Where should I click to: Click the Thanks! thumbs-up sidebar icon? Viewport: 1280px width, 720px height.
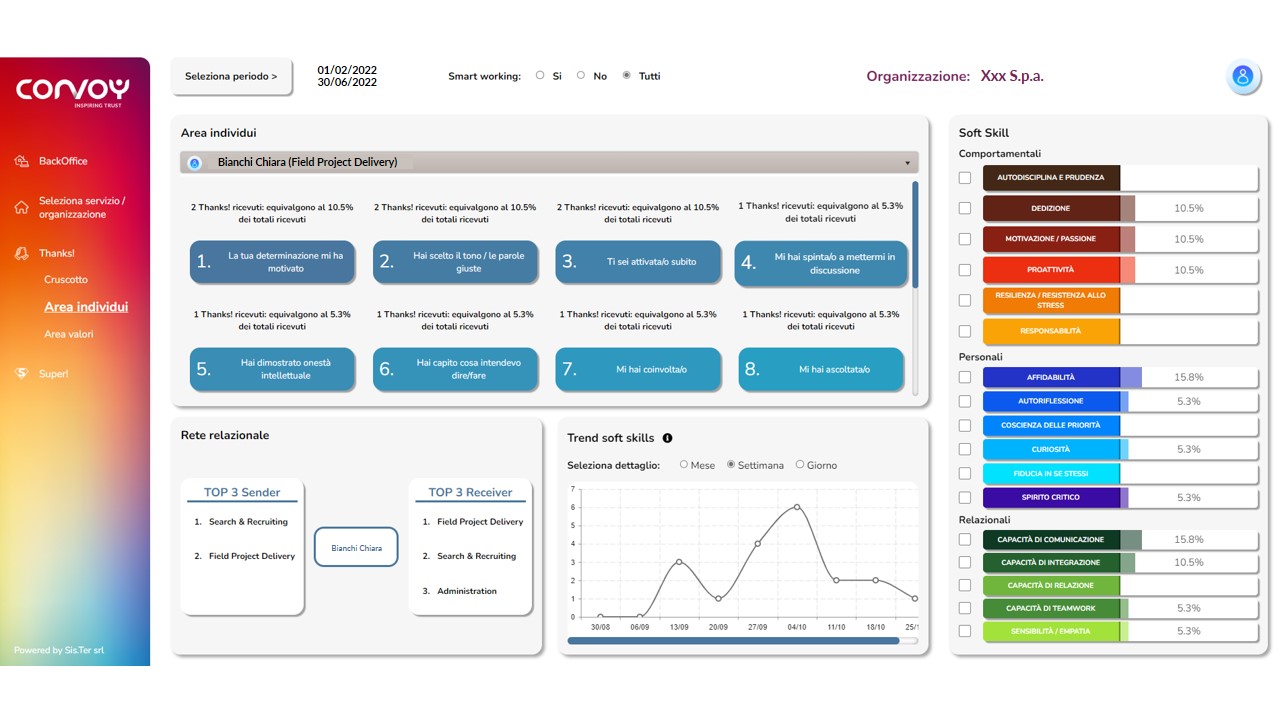21,254
